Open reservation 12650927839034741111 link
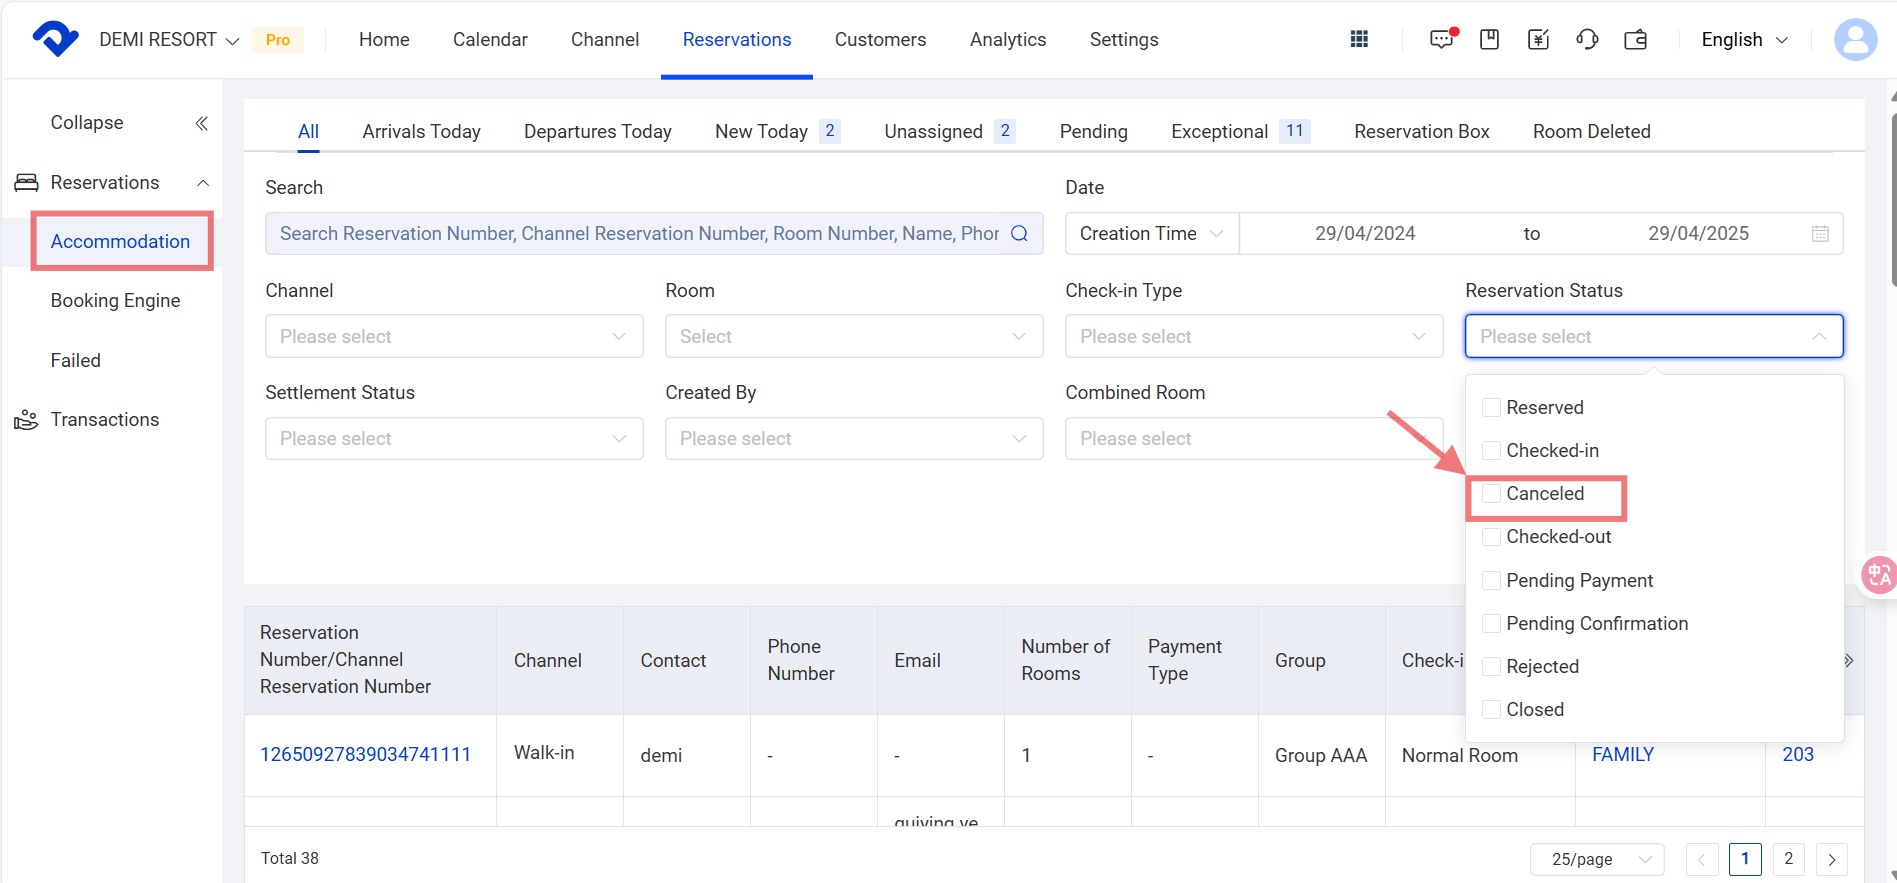Viewport: 1897px width, 883px height. coord(365,755)
